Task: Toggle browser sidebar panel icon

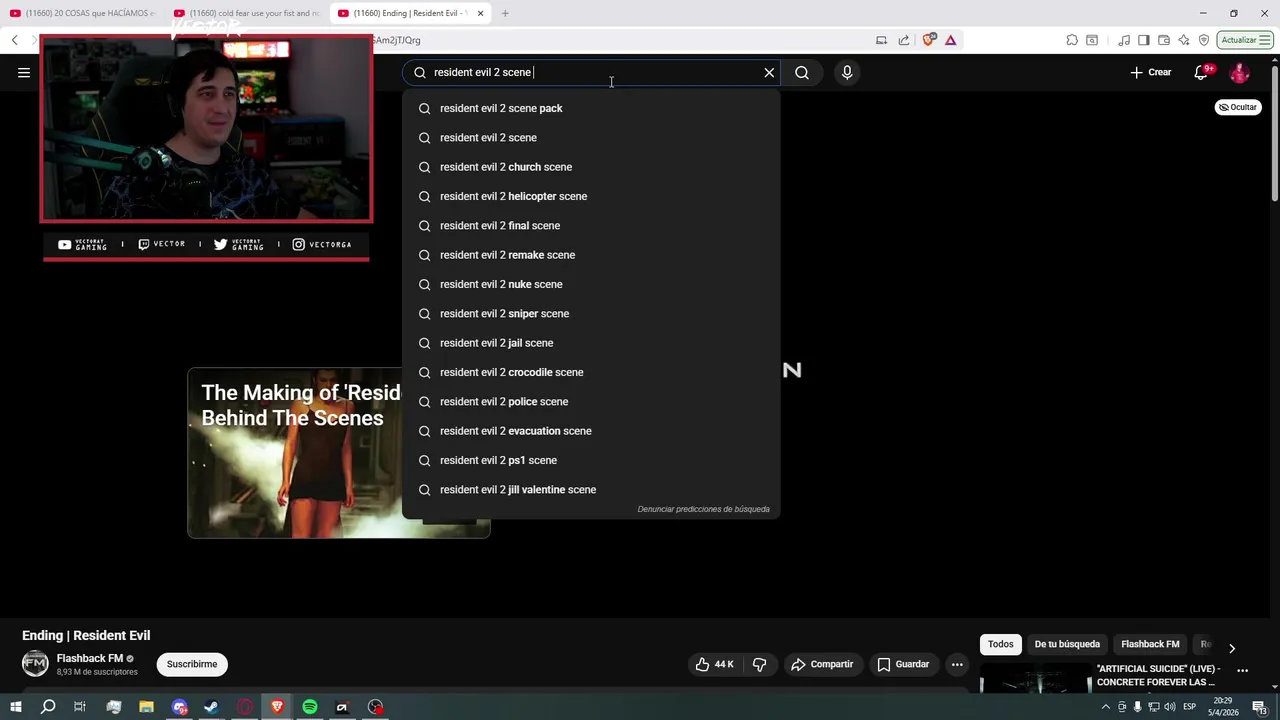Action: click(1144, 40)
